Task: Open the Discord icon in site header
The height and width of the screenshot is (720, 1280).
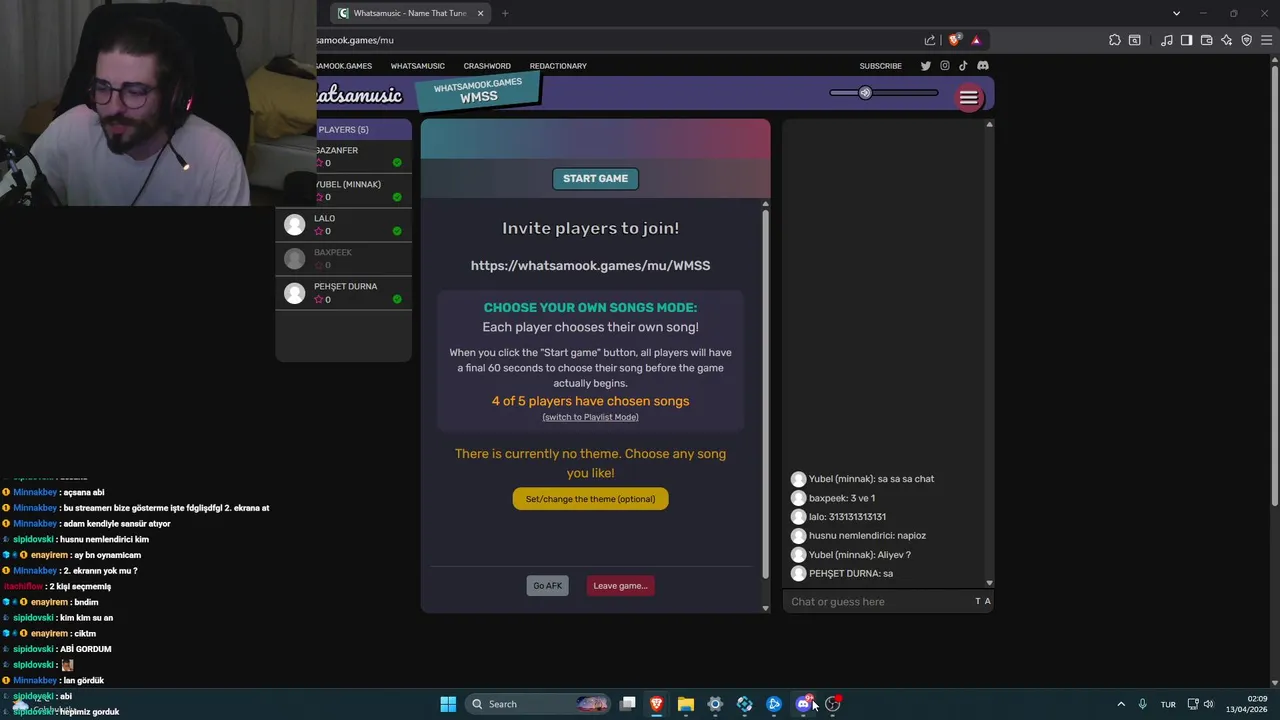Action: tap(983, 66)
